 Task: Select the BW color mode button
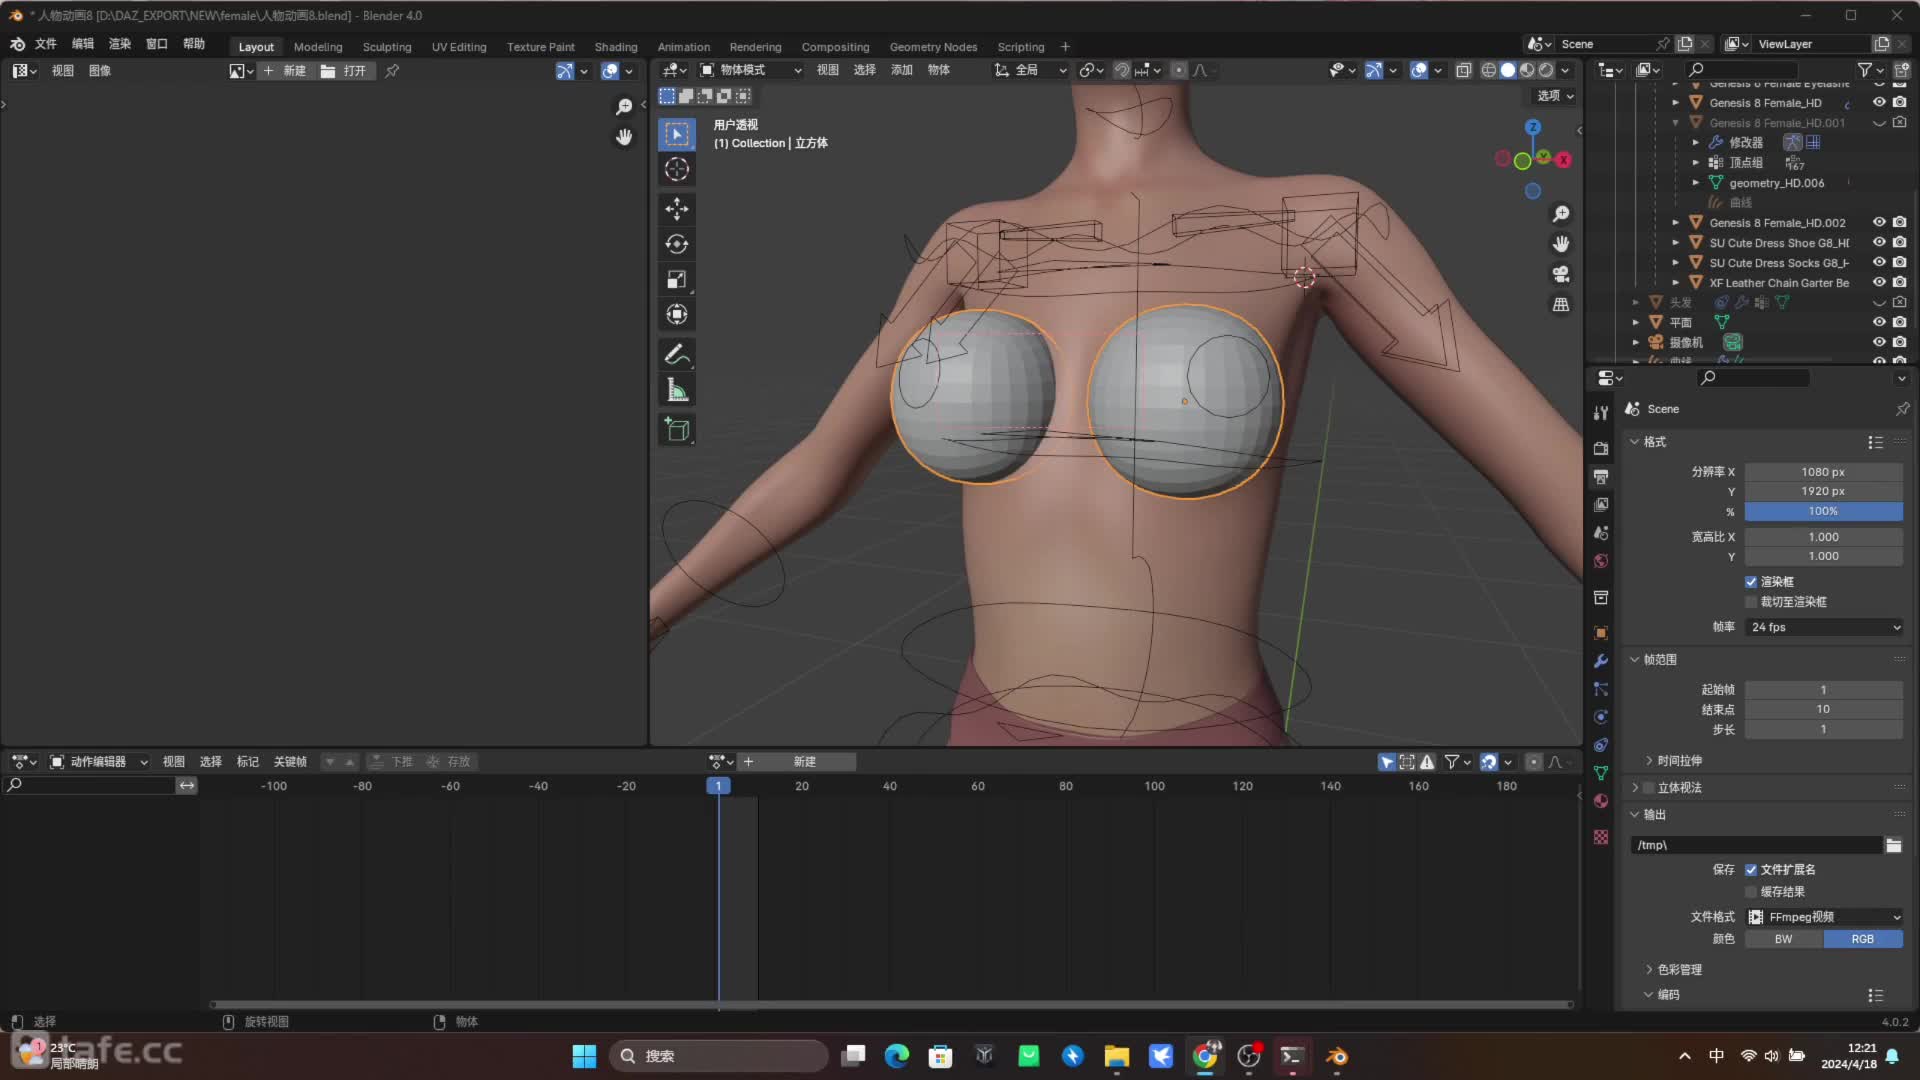coord(1784,939)
